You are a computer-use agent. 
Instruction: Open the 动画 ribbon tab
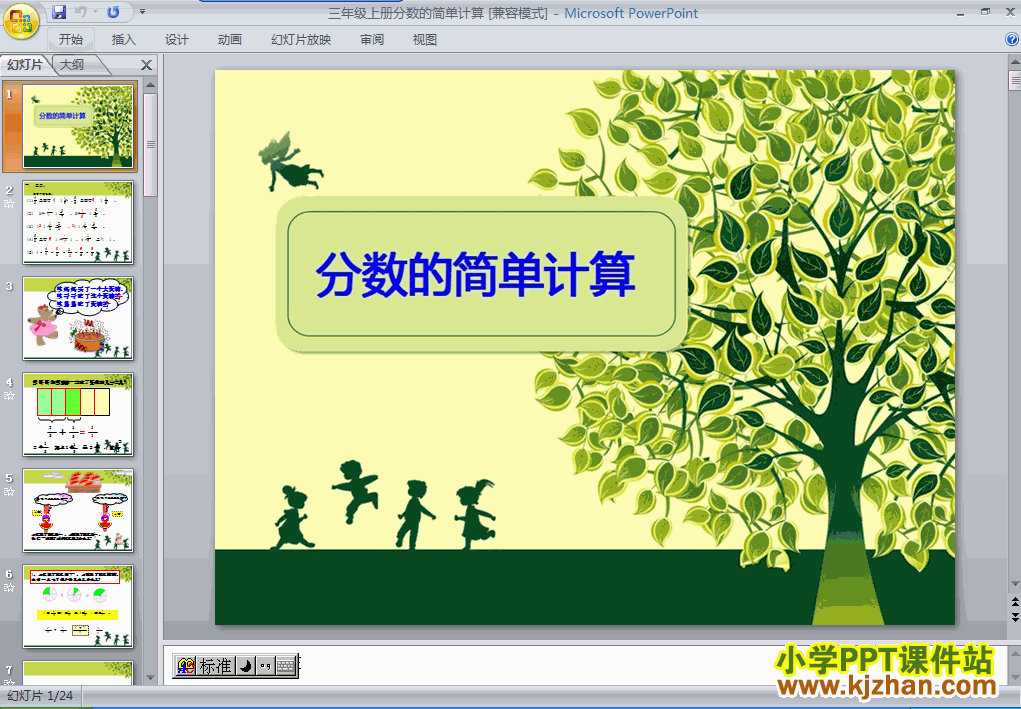(x=229, y=40)
